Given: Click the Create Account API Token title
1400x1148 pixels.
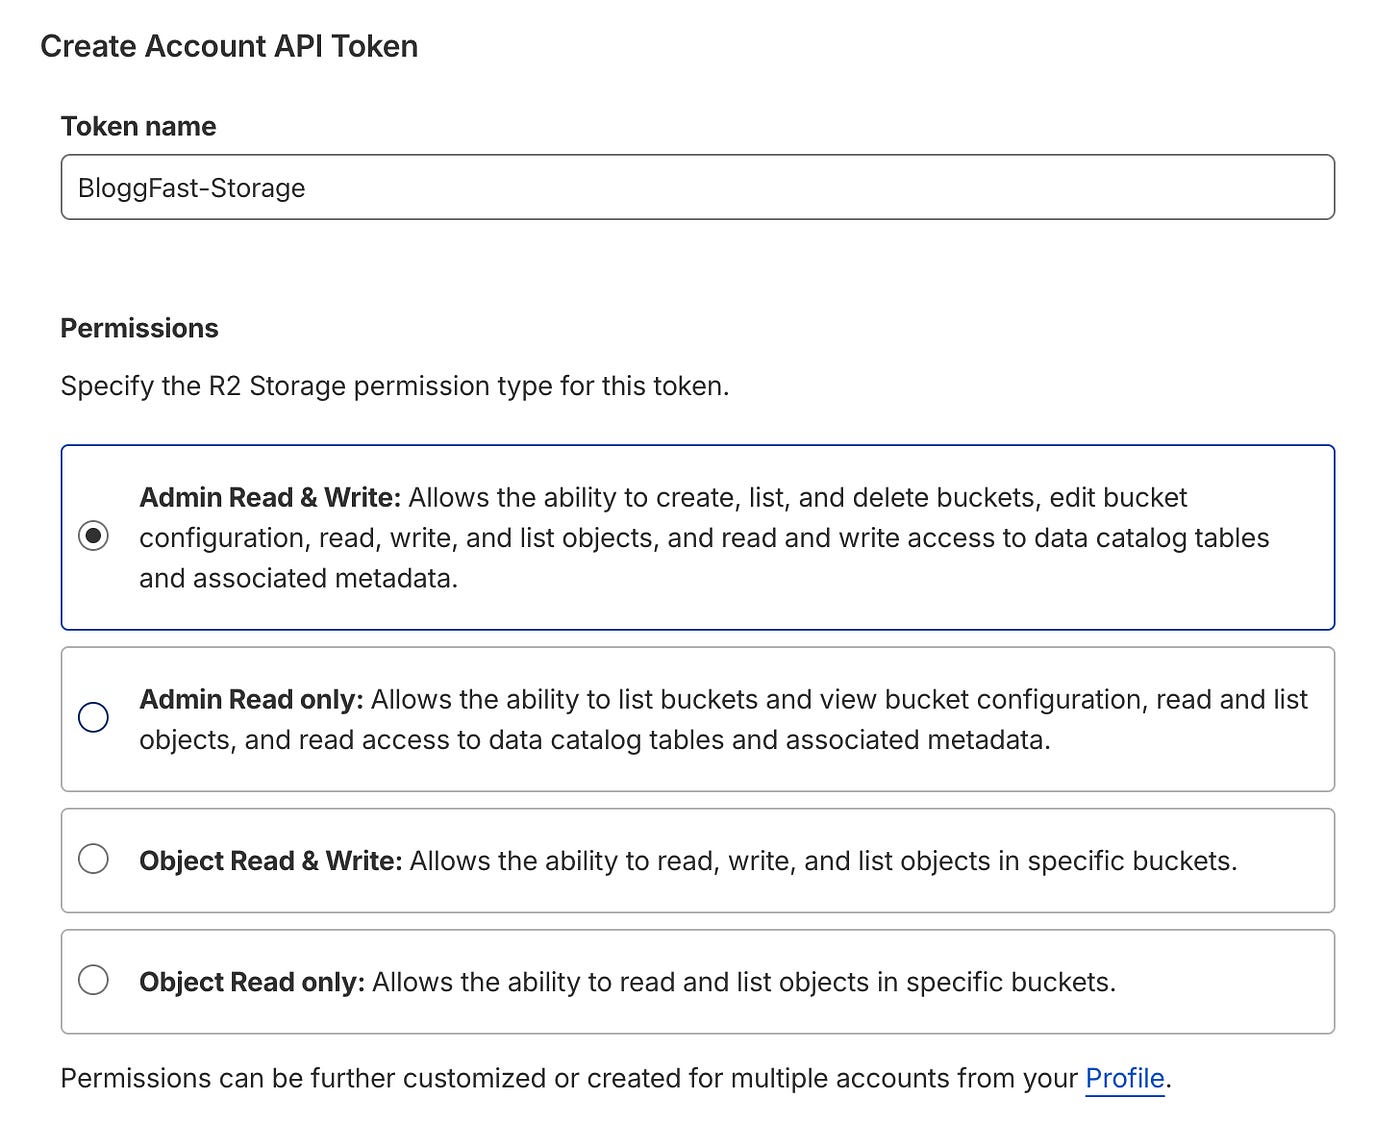Looking at the screenshot, I should coord(230,46).
